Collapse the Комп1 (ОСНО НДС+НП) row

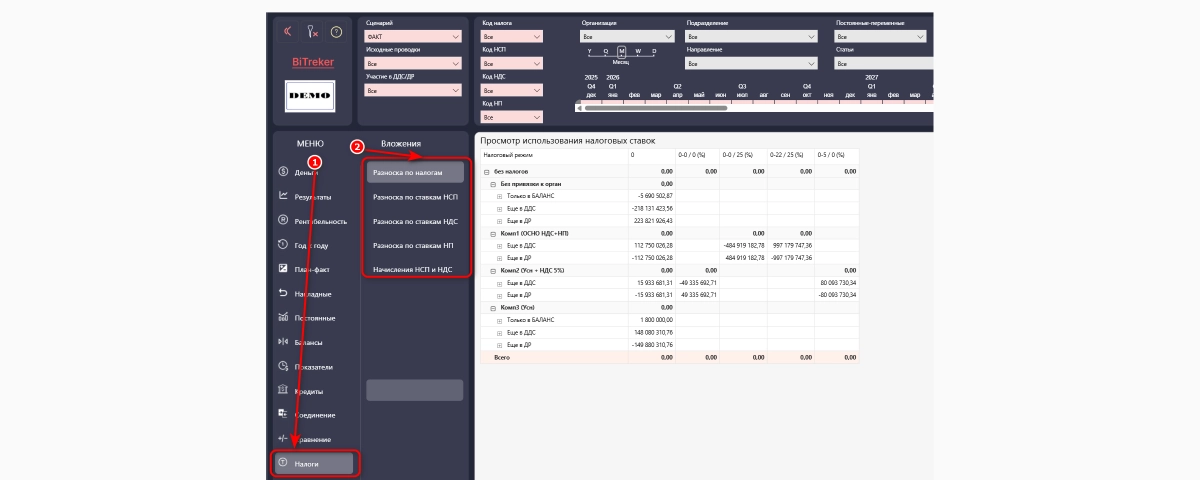494,233
